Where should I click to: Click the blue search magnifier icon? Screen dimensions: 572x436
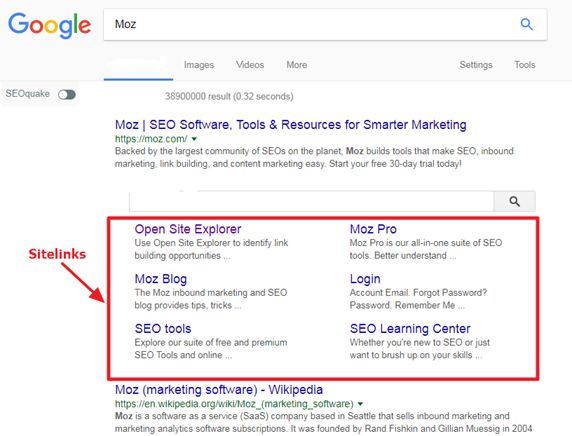[526, 24]
